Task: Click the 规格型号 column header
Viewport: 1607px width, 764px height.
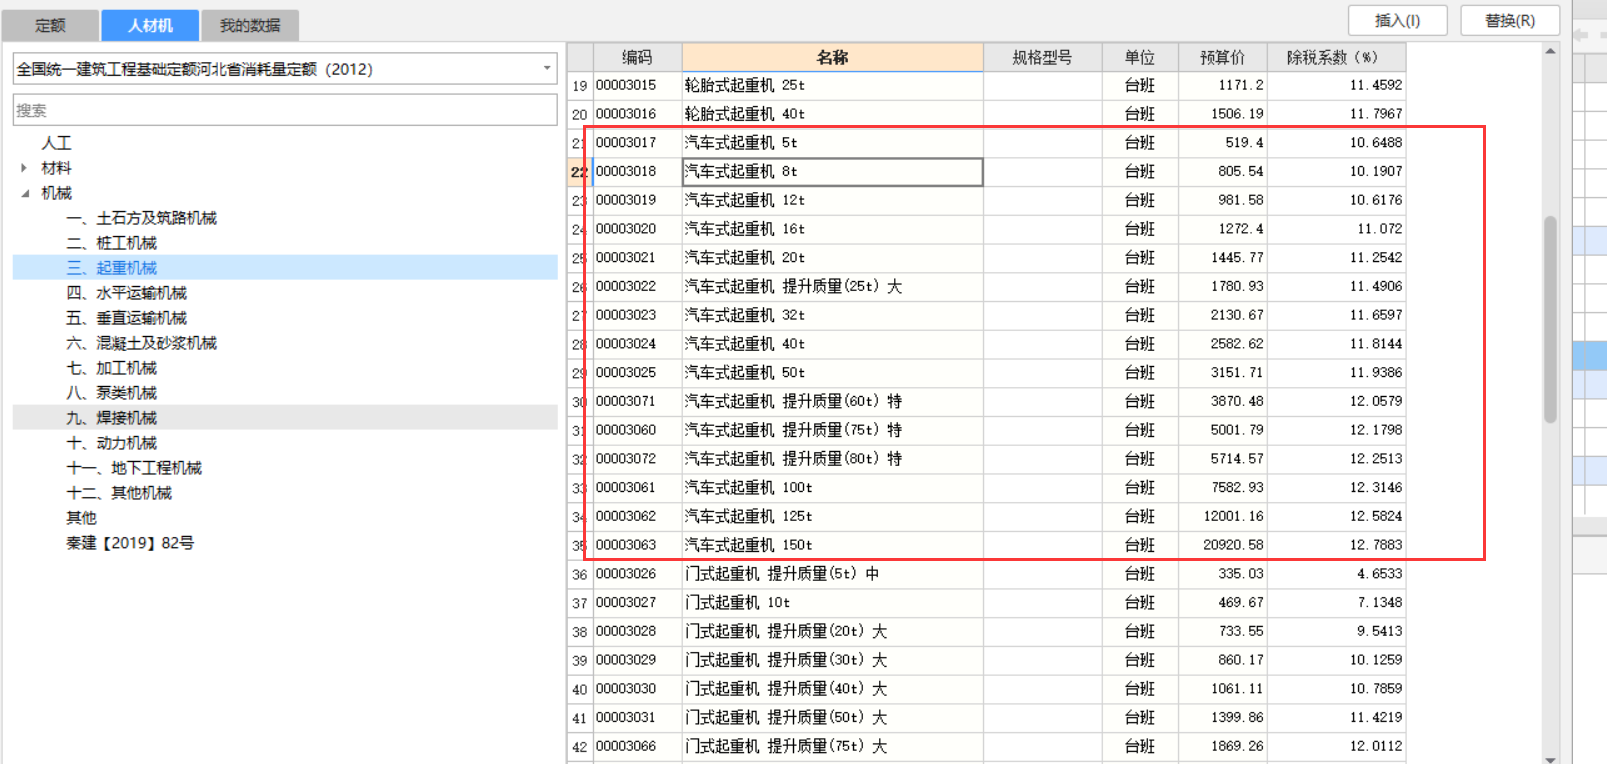Action: [1042, 57]
